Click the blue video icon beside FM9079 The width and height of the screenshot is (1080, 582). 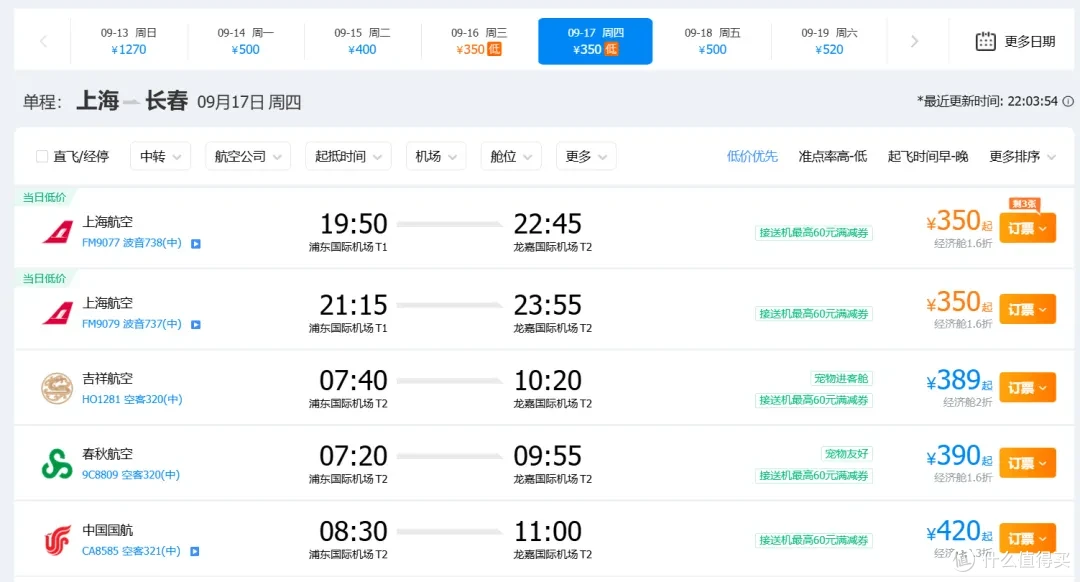click(196, 324)
